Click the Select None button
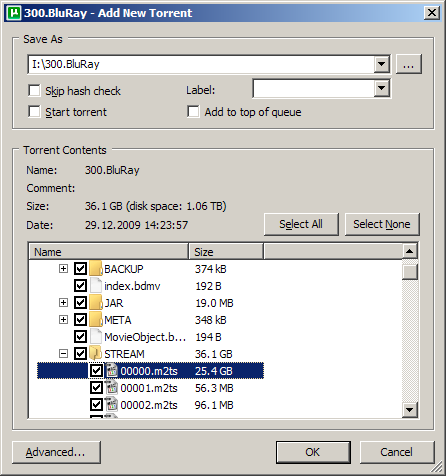Viewport: 446px width, 476px height. pyautogui.click(x=382, y=224)
